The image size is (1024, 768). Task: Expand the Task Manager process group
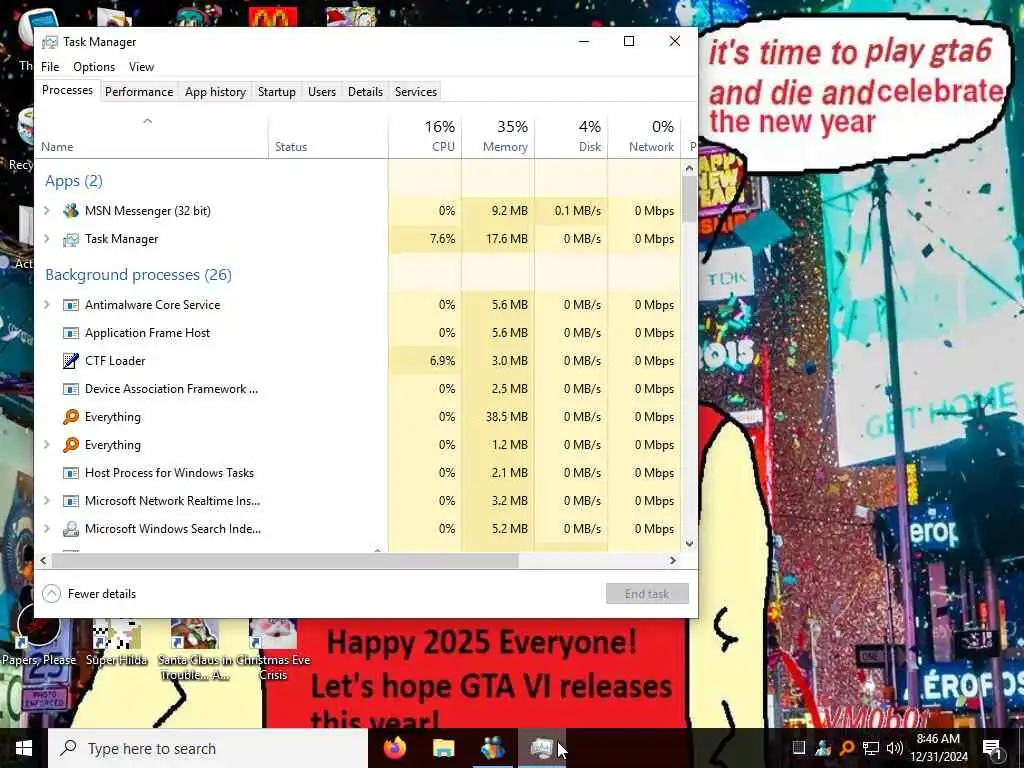[46, 239]
